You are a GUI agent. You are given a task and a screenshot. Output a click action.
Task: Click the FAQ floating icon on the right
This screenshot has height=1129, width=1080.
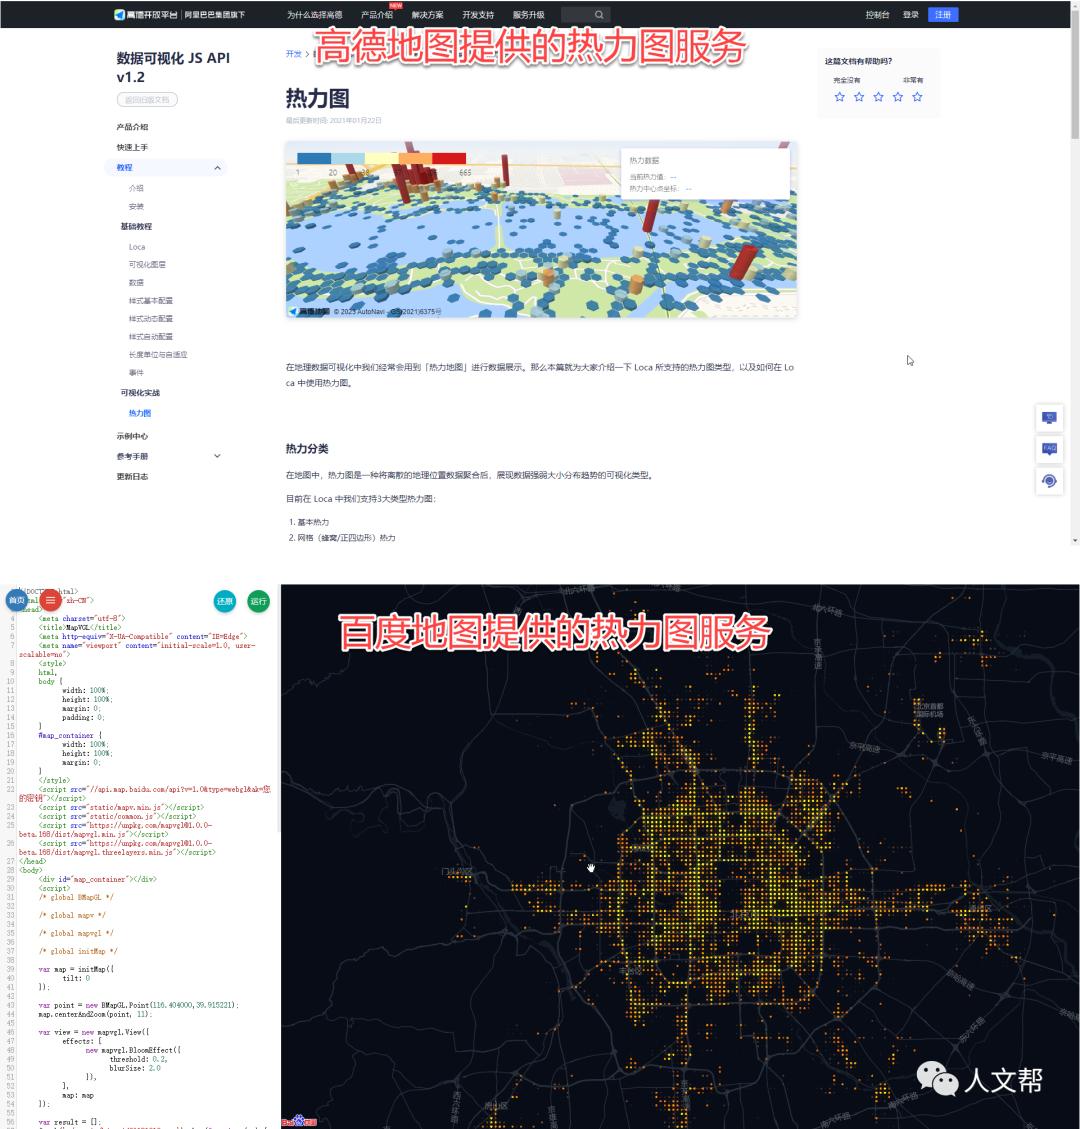click(x=1049, y=449)
